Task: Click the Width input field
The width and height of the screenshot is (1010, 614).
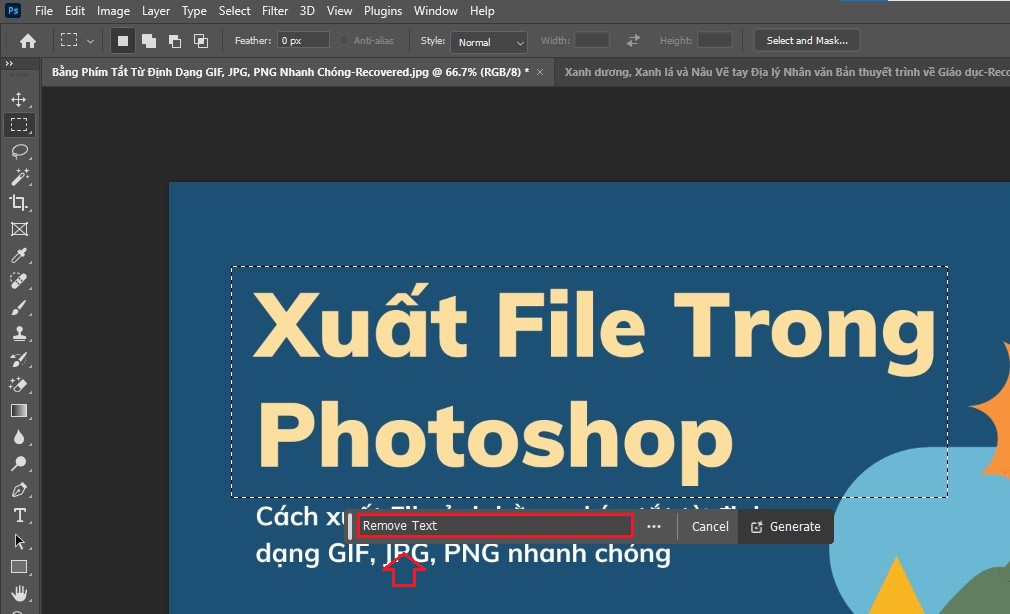Action: pyautogui.click(x=592, y=41)
